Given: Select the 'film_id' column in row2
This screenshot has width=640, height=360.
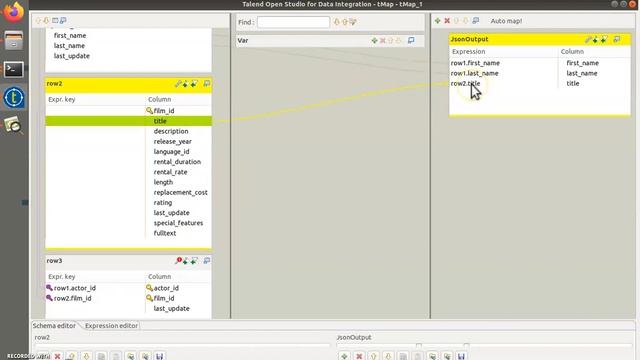Looking at the screenshot, I should 164,111.
